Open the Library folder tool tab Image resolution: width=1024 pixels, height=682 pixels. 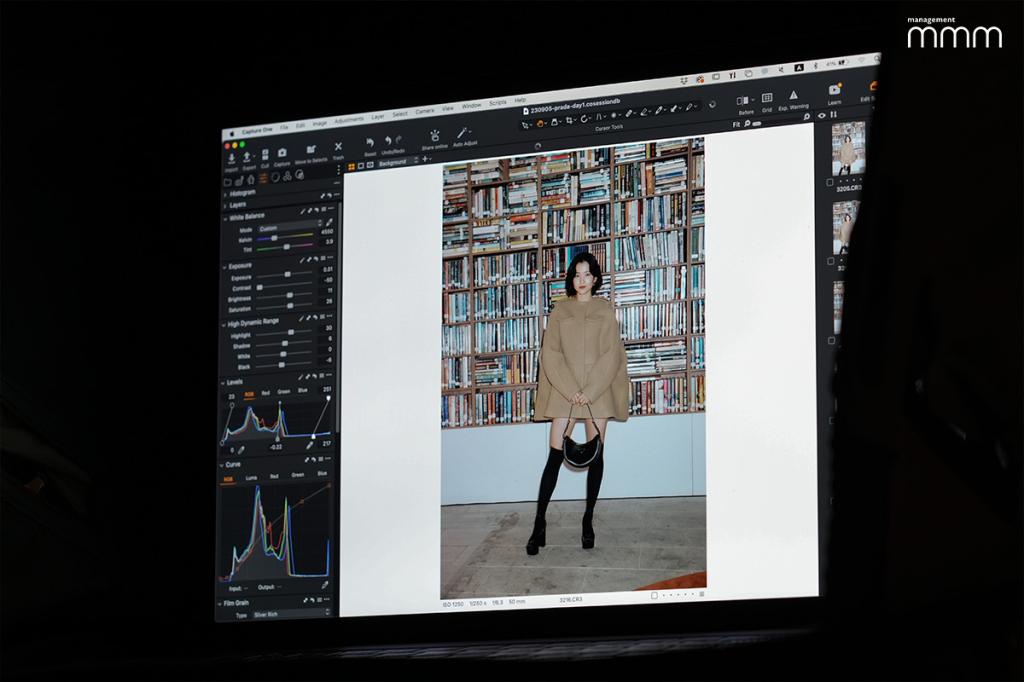click(228, 182)
